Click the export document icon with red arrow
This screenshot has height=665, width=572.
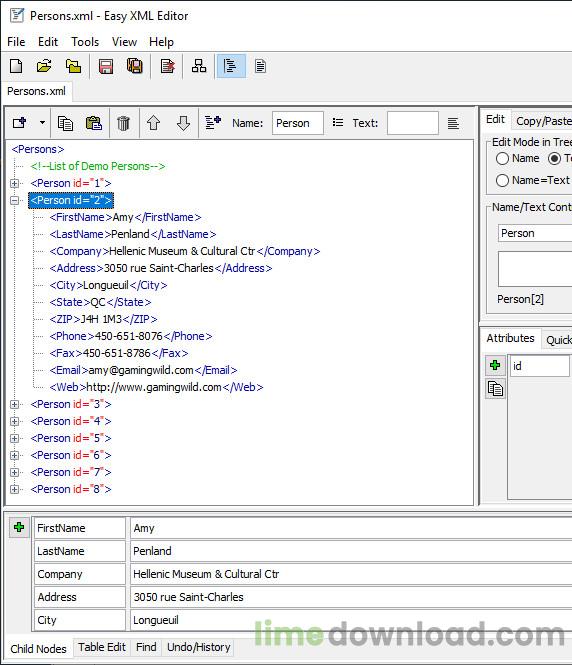click(167, 66)
